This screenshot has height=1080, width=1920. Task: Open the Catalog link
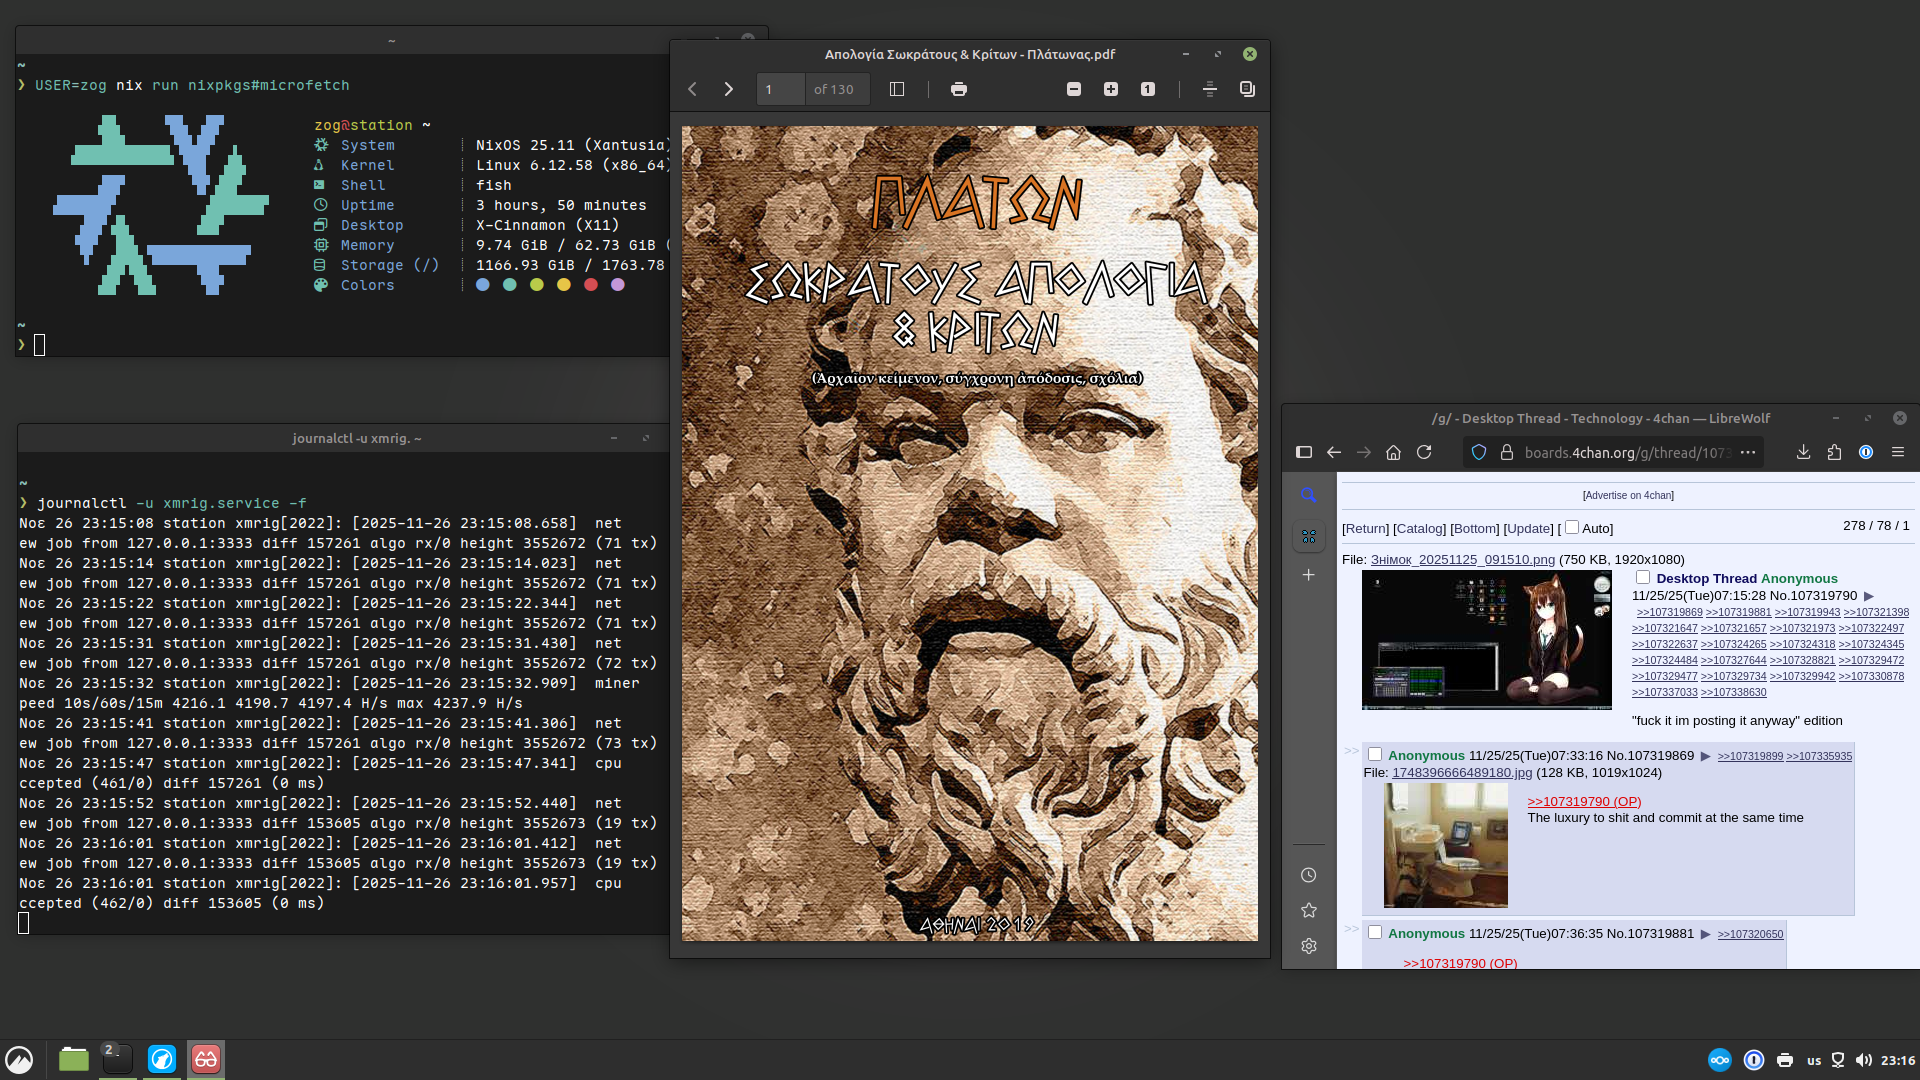(x=1419, y=529)
